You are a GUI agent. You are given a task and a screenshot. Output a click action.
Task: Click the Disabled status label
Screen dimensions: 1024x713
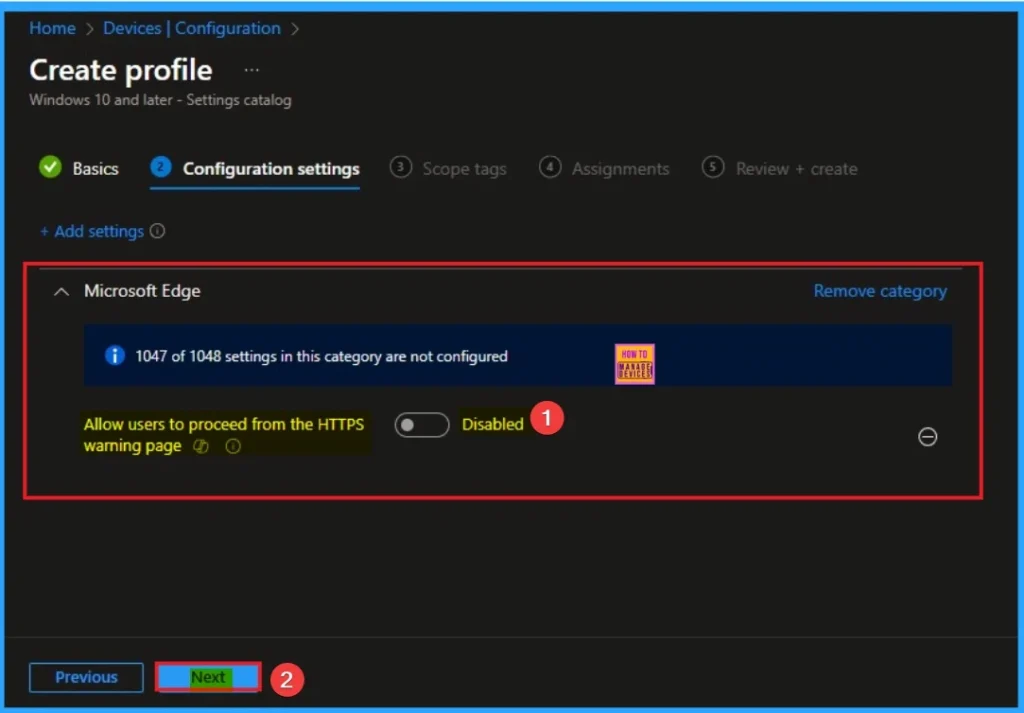tap(492, 424)
